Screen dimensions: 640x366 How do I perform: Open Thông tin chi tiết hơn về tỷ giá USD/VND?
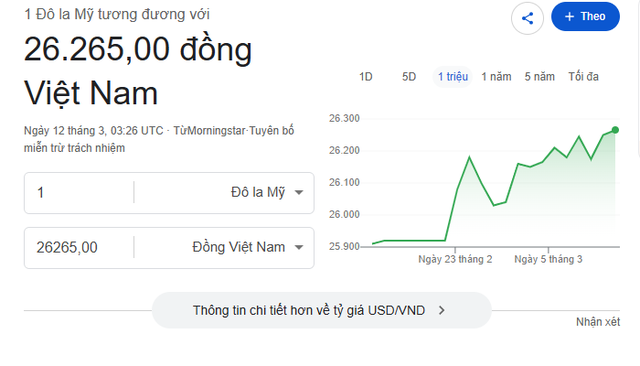pyautogui.click(x=321, y=311)
